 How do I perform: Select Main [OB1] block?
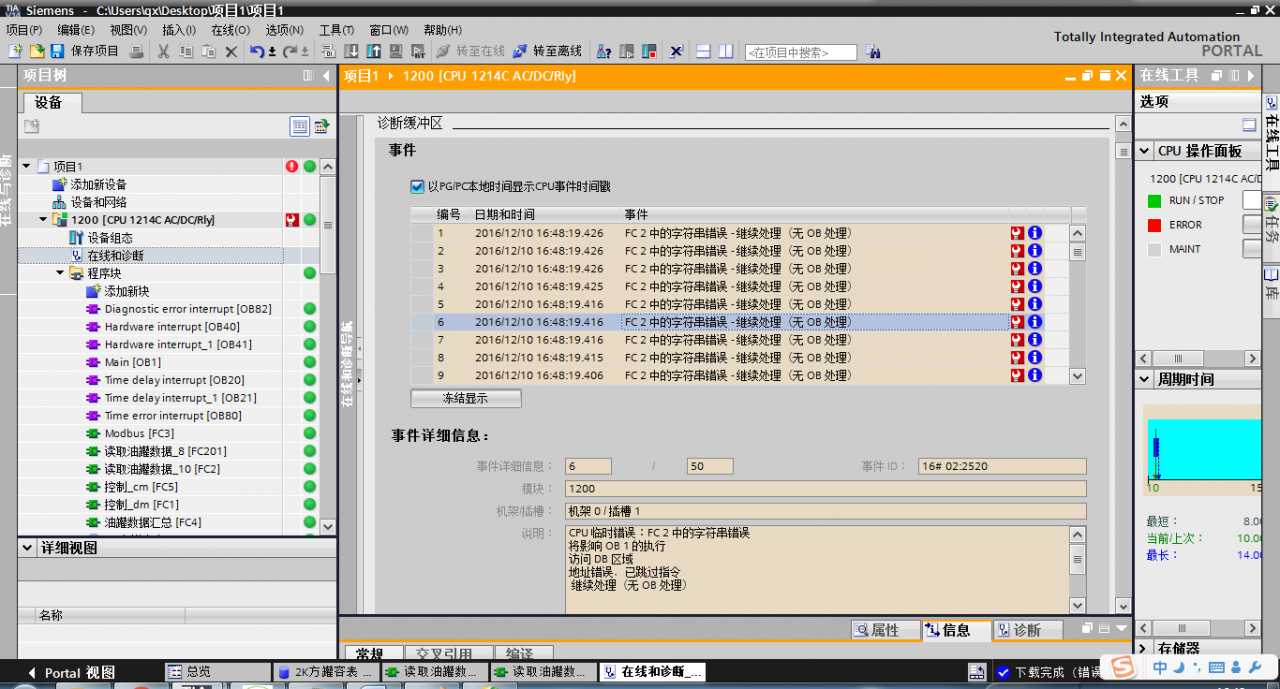point(133,362)
